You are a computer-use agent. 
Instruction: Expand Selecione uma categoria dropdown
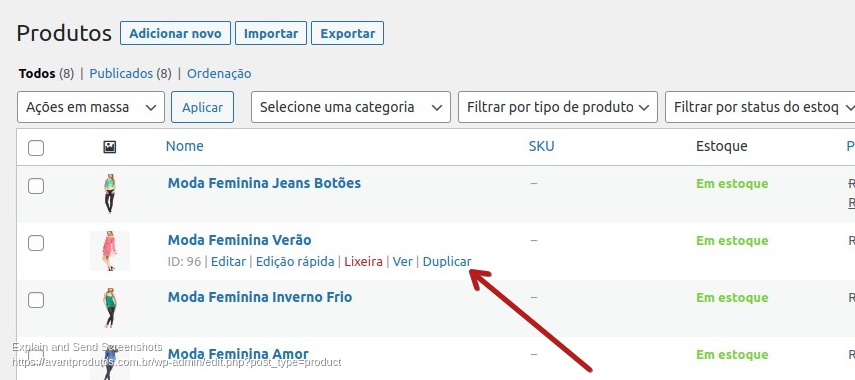tap(351, 107)
